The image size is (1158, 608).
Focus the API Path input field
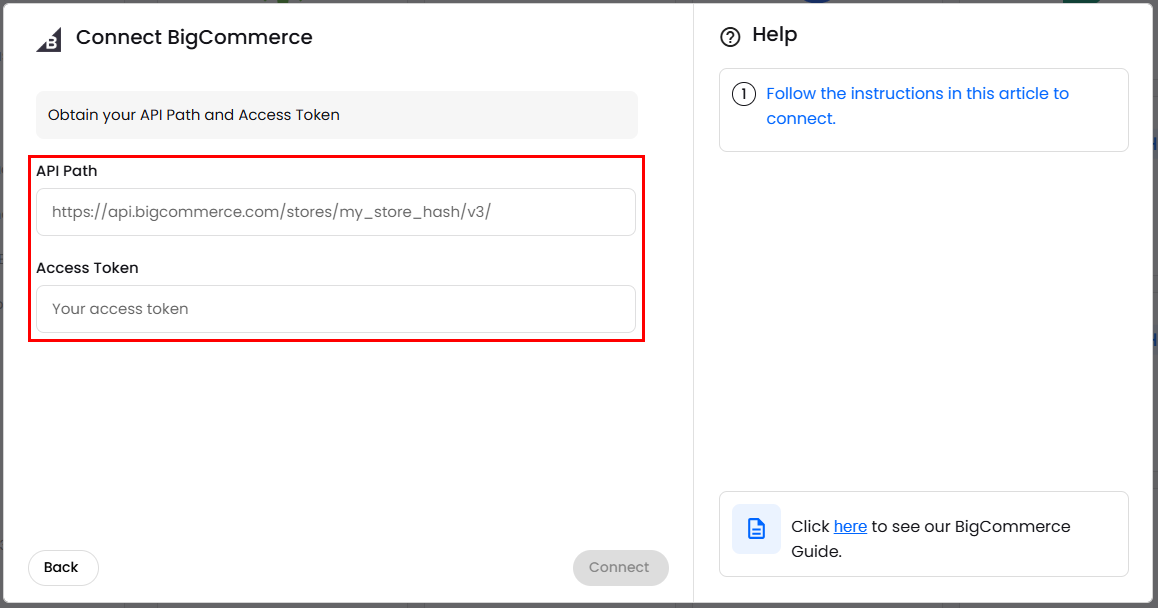coord(335,212)
